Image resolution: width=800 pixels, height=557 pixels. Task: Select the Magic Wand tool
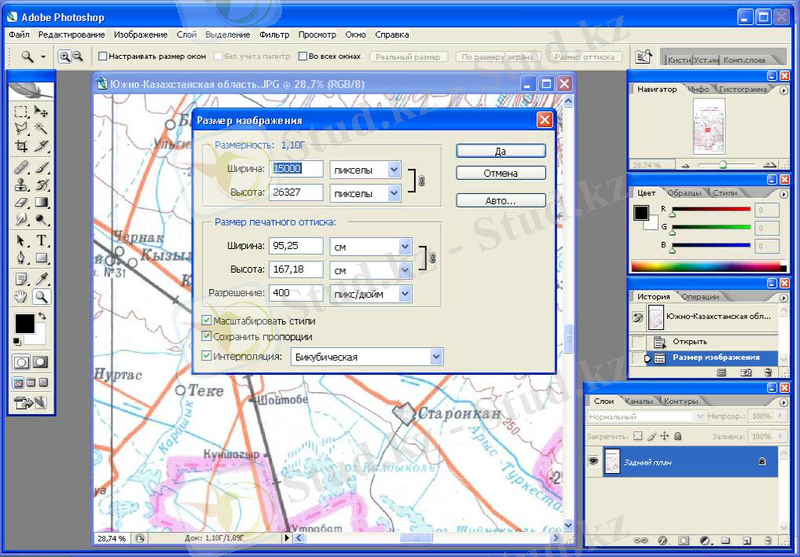(42, 129)
